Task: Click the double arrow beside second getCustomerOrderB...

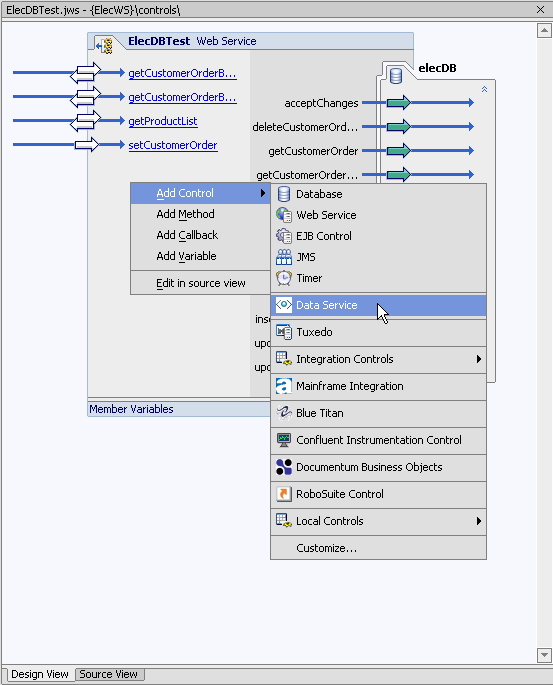Action: [x=86, y=97]
